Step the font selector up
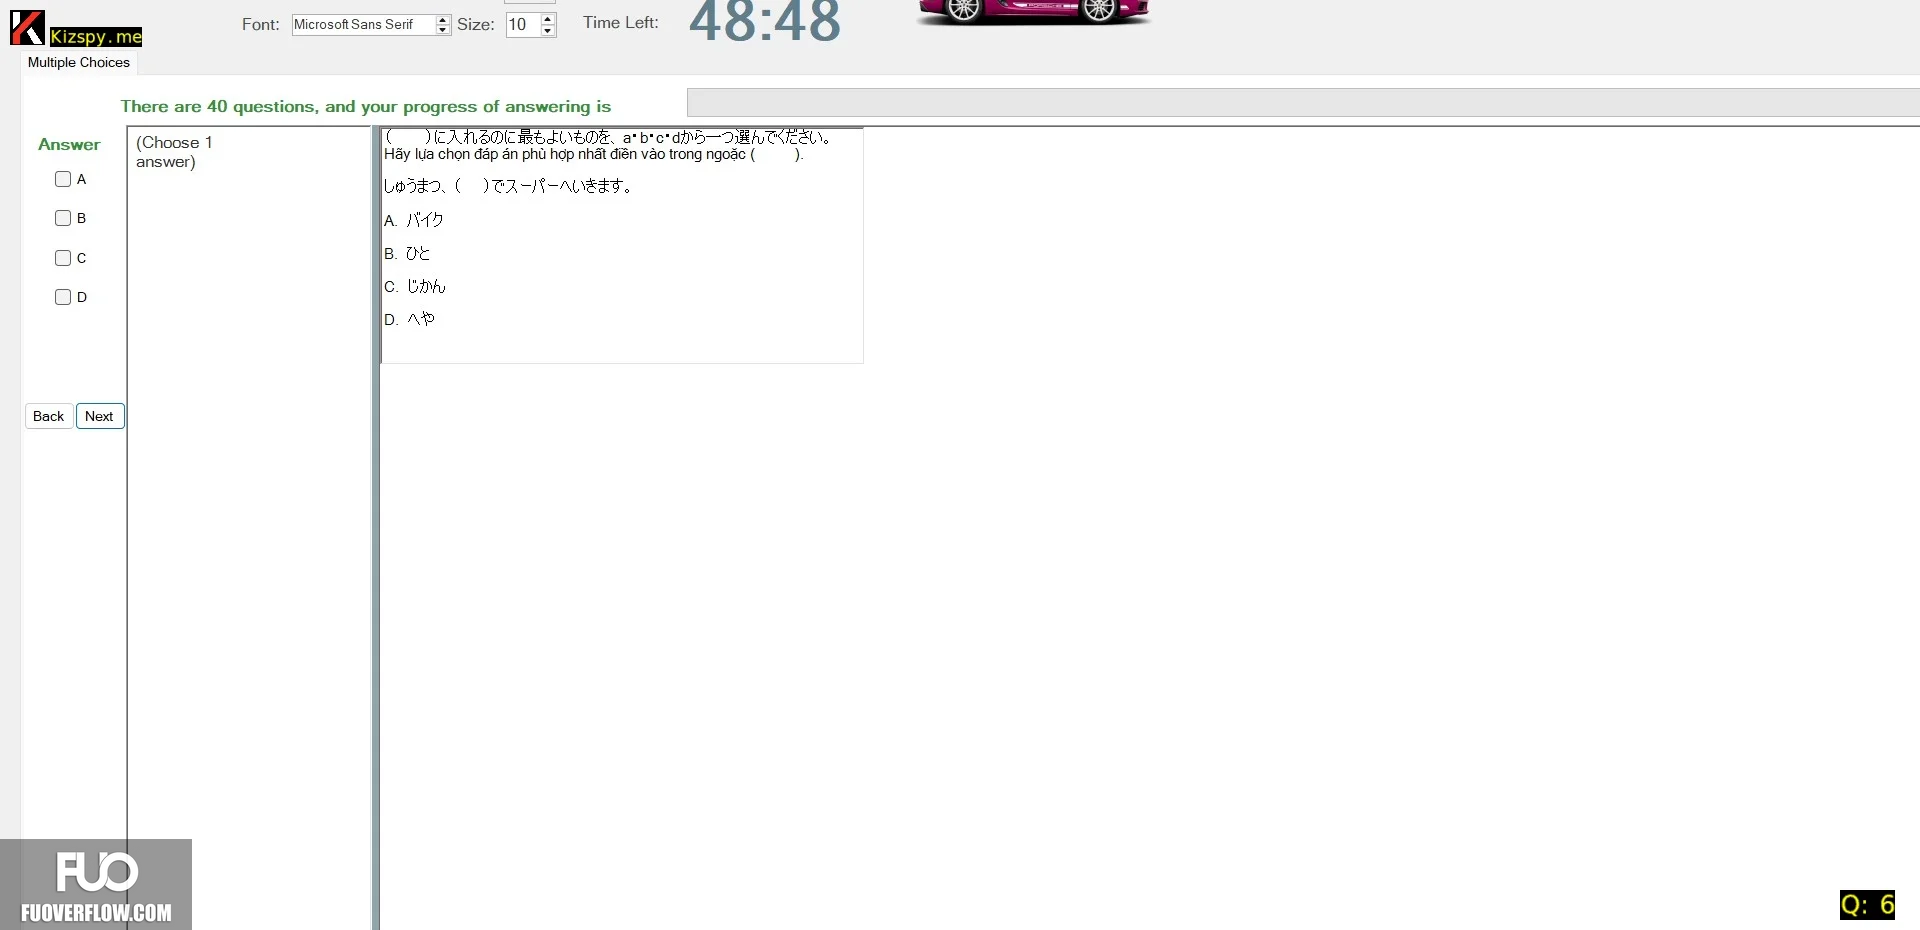The height and width of the screenshot is (930, 1920). pos(443,20)
